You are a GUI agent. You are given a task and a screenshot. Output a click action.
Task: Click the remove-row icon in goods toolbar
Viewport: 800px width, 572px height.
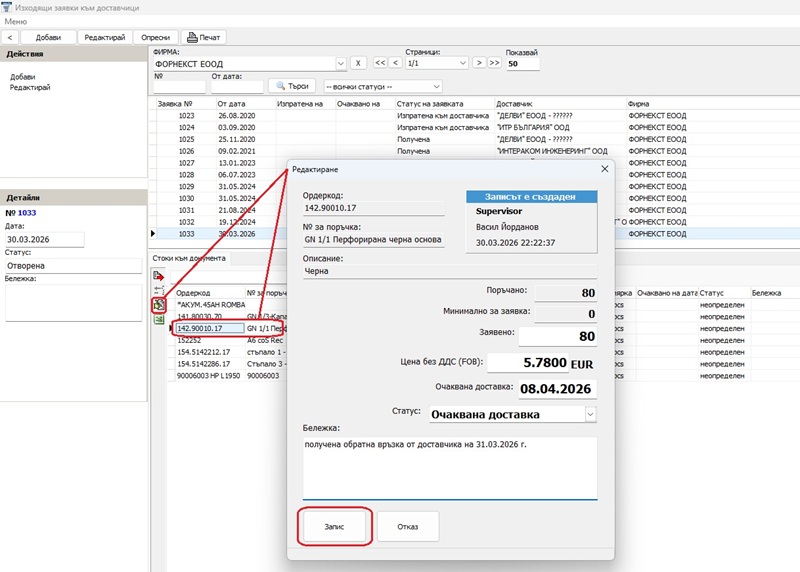point(158,289)
